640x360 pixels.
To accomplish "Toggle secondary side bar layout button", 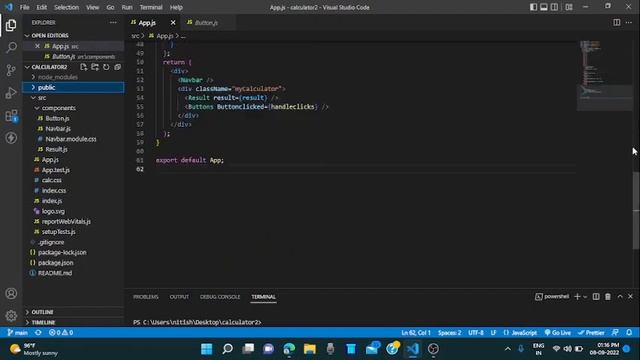I will pyautogui.click(x=554, y=7).
